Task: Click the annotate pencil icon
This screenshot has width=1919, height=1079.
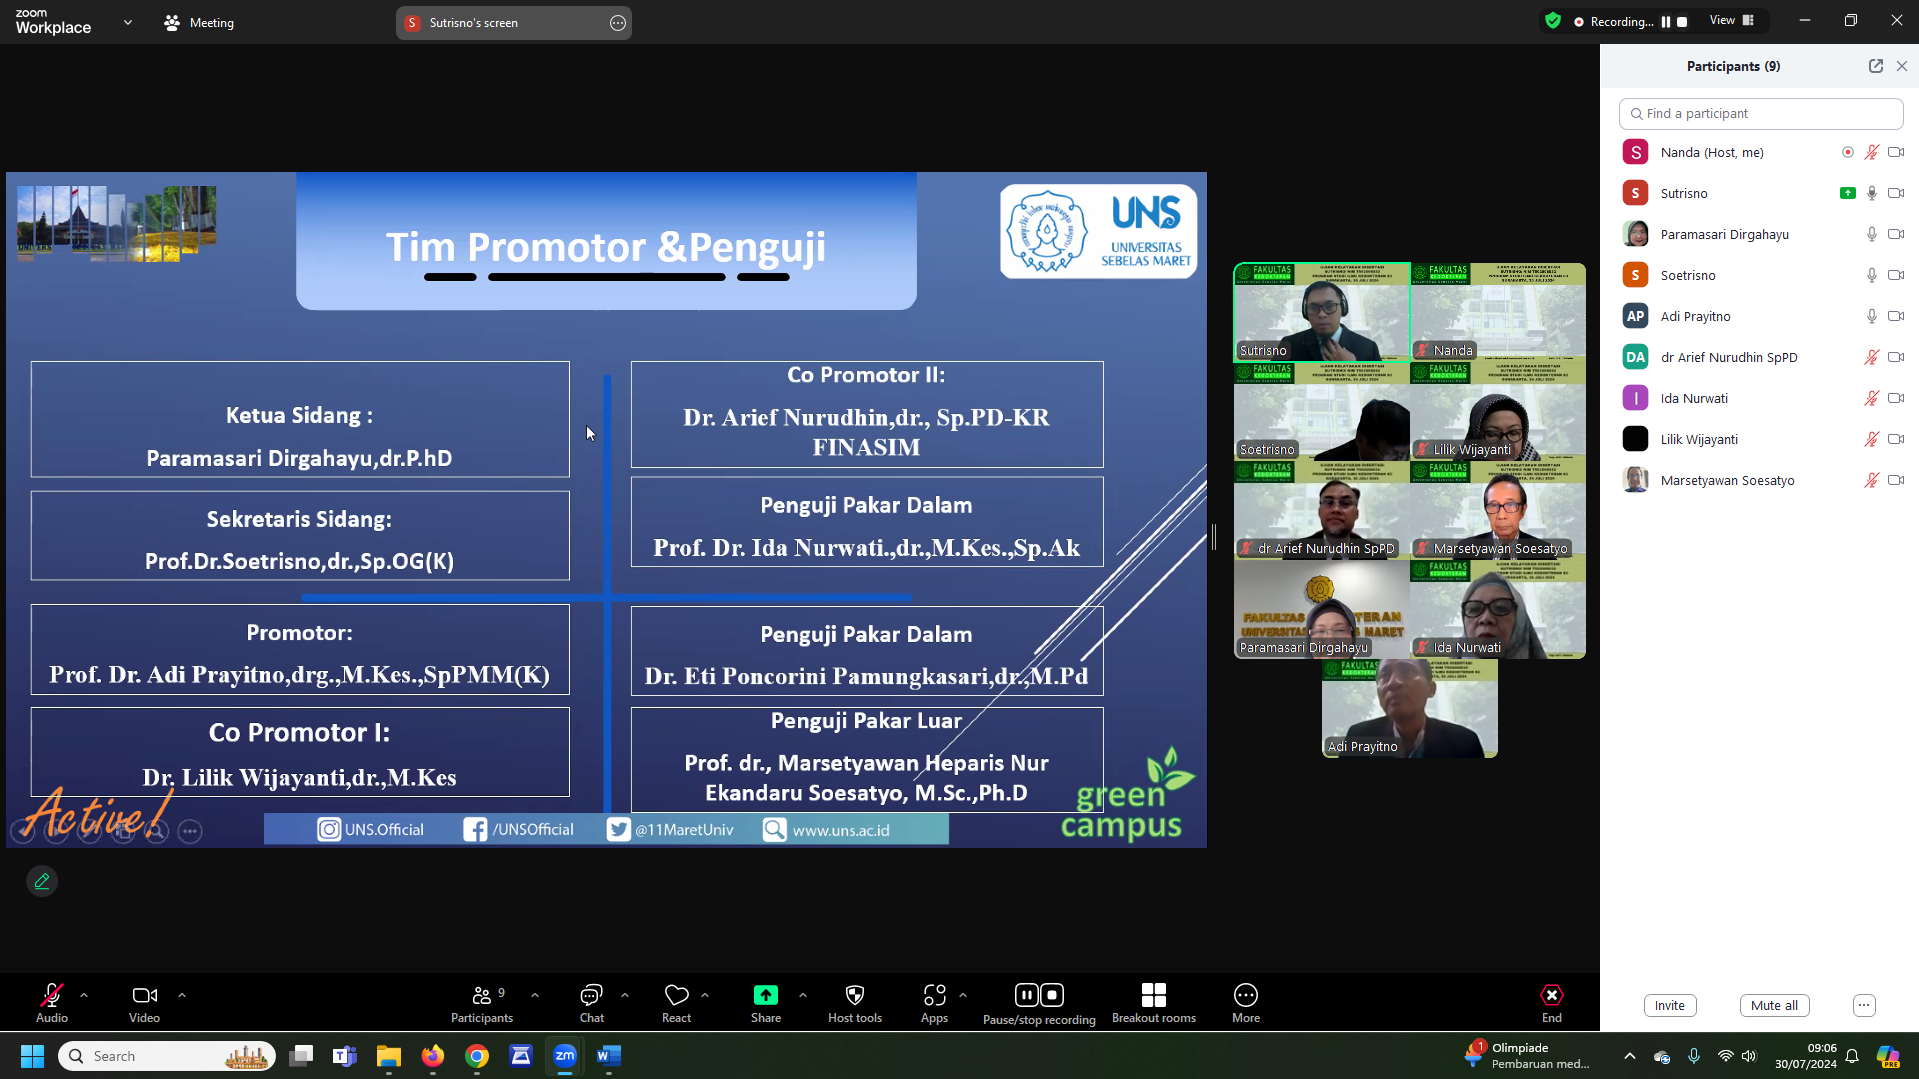Action: [x=42, y=881]
